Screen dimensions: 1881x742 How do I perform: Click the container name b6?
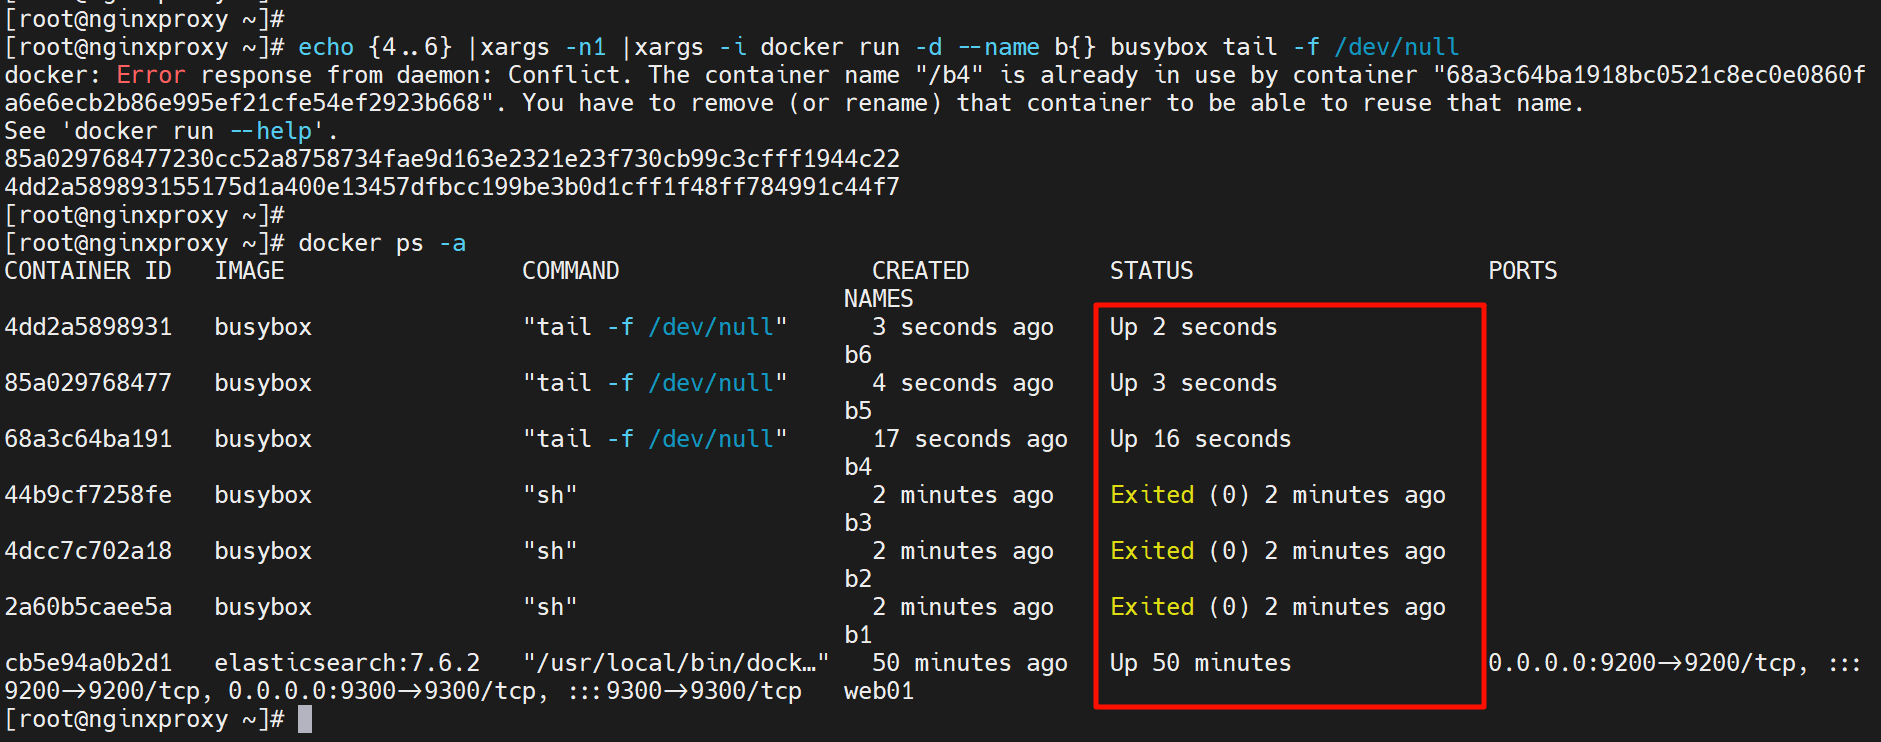pyautogui.click(x=857, y=355)
